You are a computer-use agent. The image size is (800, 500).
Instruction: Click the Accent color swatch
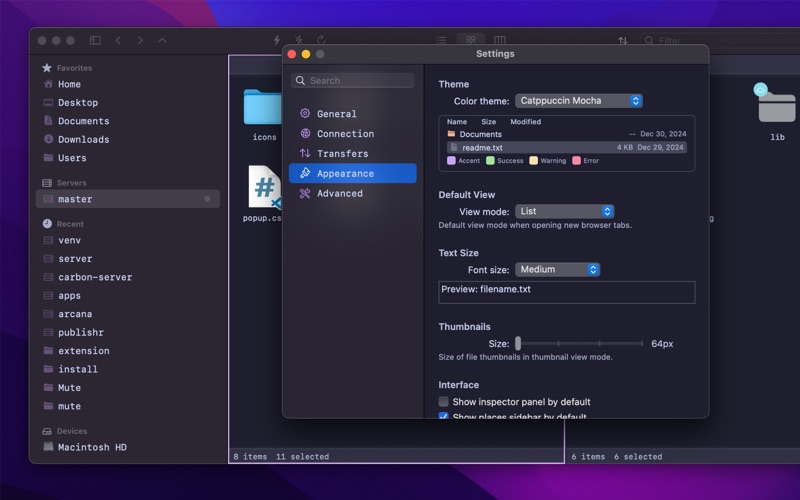pos(452,161)
